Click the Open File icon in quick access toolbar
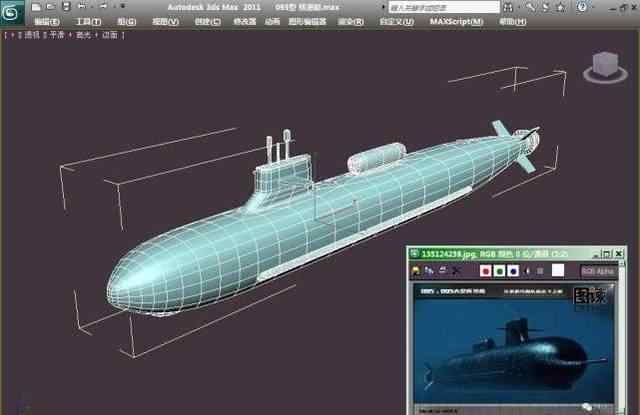 (51, 6)
